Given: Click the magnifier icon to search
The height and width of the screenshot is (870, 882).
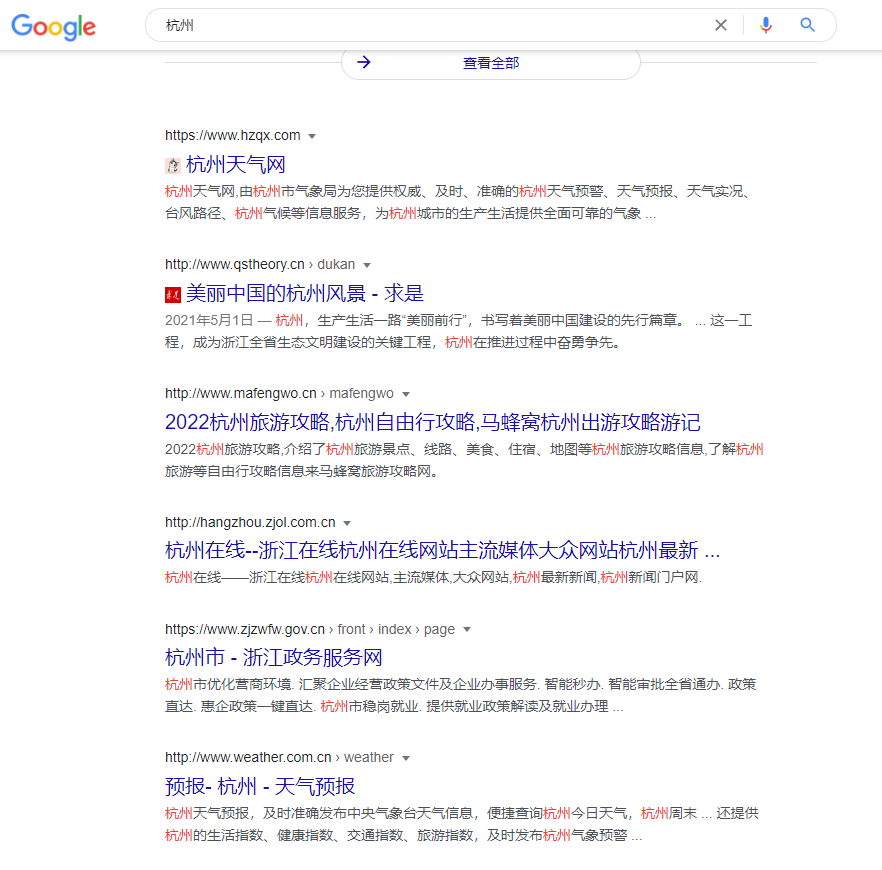Looking at the screenshot, I should (x=807, y=25).
